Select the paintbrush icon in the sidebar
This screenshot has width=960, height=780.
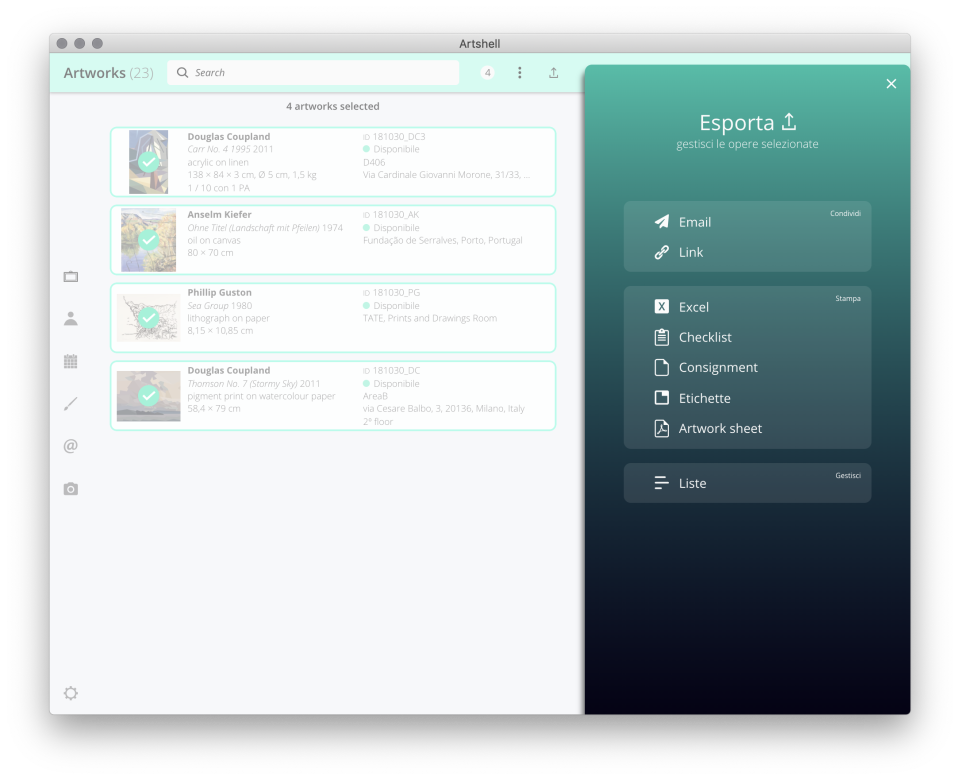point(70,403)
